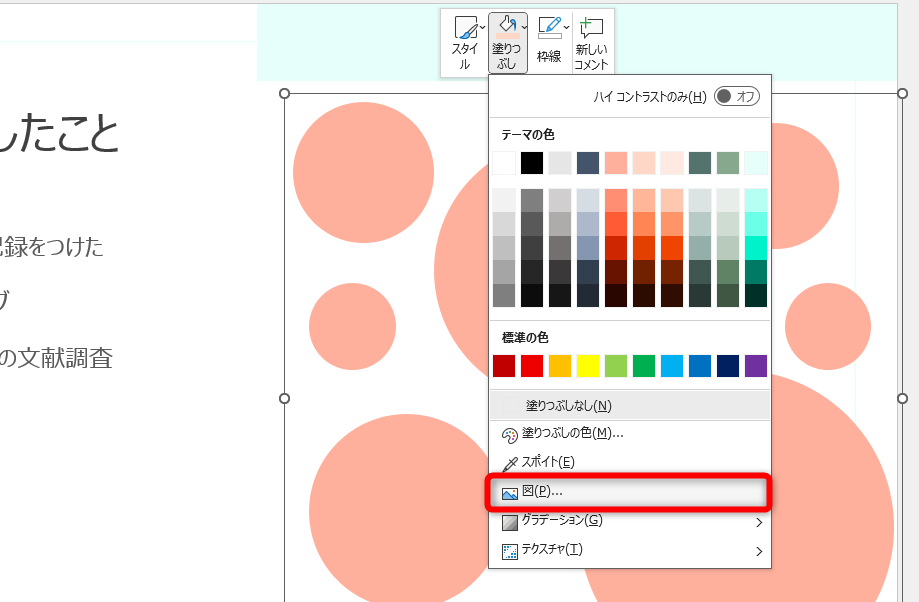Screen dimensions: 919x602
Task: Toggle ハイ コントラストのみ switch
Action: (x=736, y=97)
